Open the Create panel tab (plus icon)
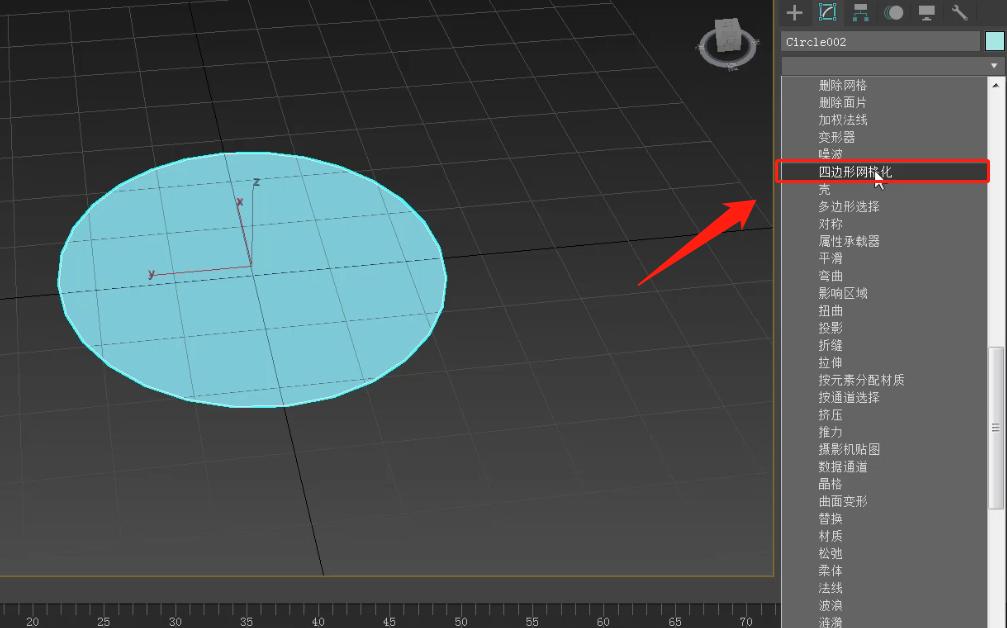Screen dimensions: 1007x628 coord(795,13)
